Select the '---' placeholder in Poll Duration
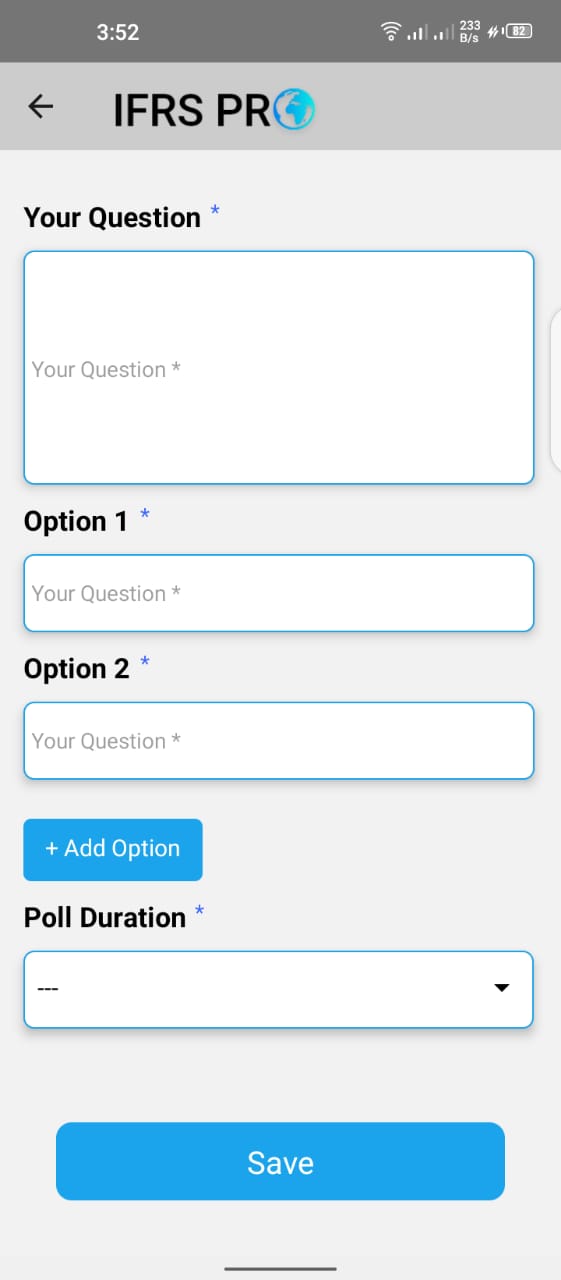This screenshot has height=1280, width=561. tap(48, 989)
